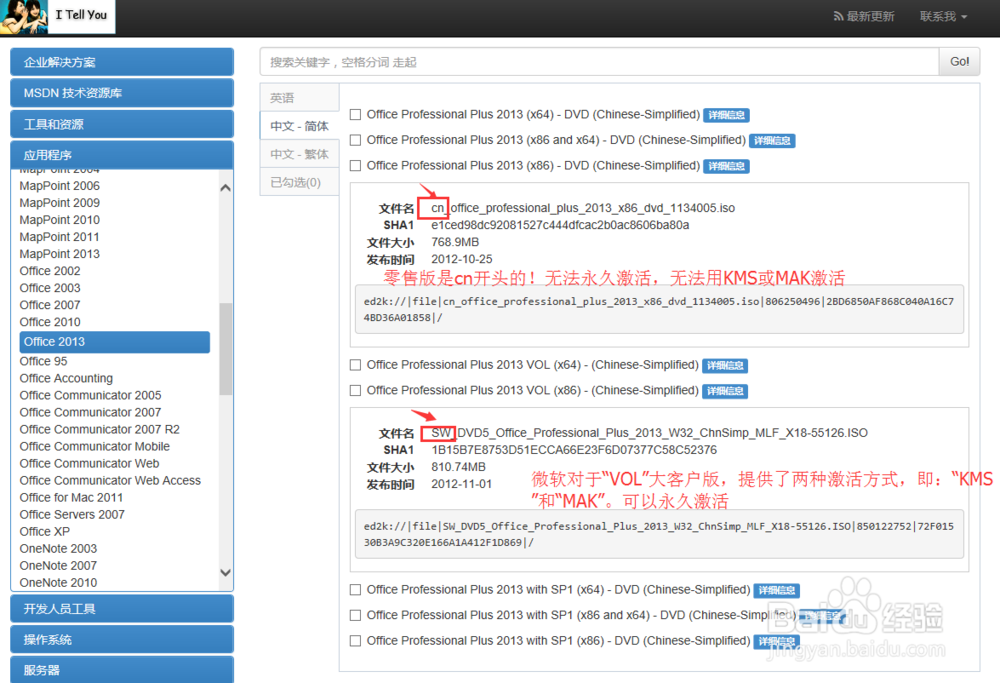The width and height of the screenshot is (1000, 683).
Task: Select MapPoint 2013 in the list
Action: point(59,254)
